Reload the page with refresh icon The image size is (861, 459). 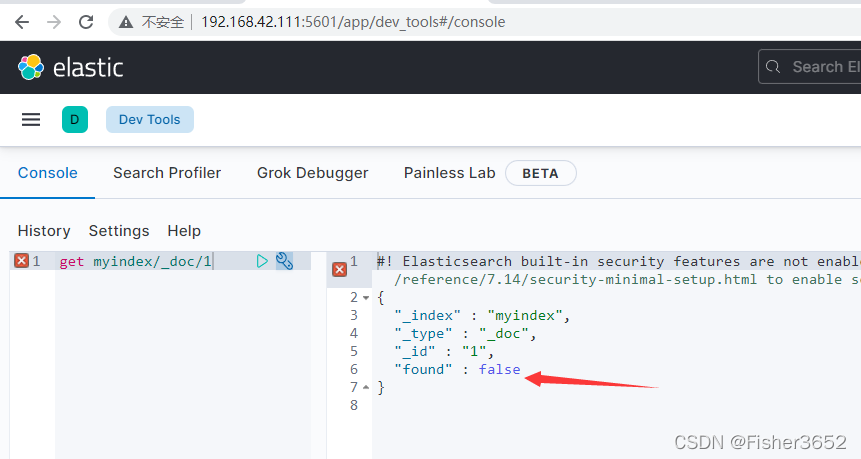click(86, 22)
